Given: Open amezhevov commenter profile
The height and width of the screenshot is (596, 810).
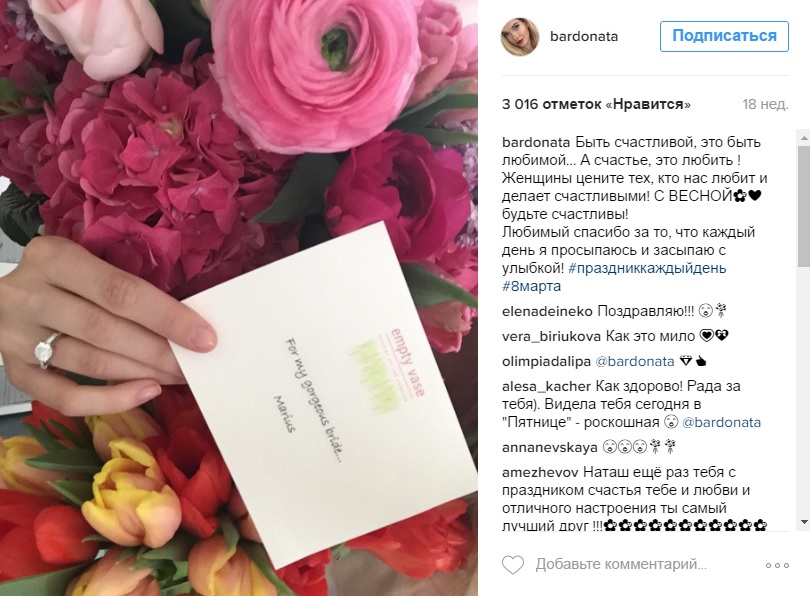Looking at the screenshot, I should [540, 472].
